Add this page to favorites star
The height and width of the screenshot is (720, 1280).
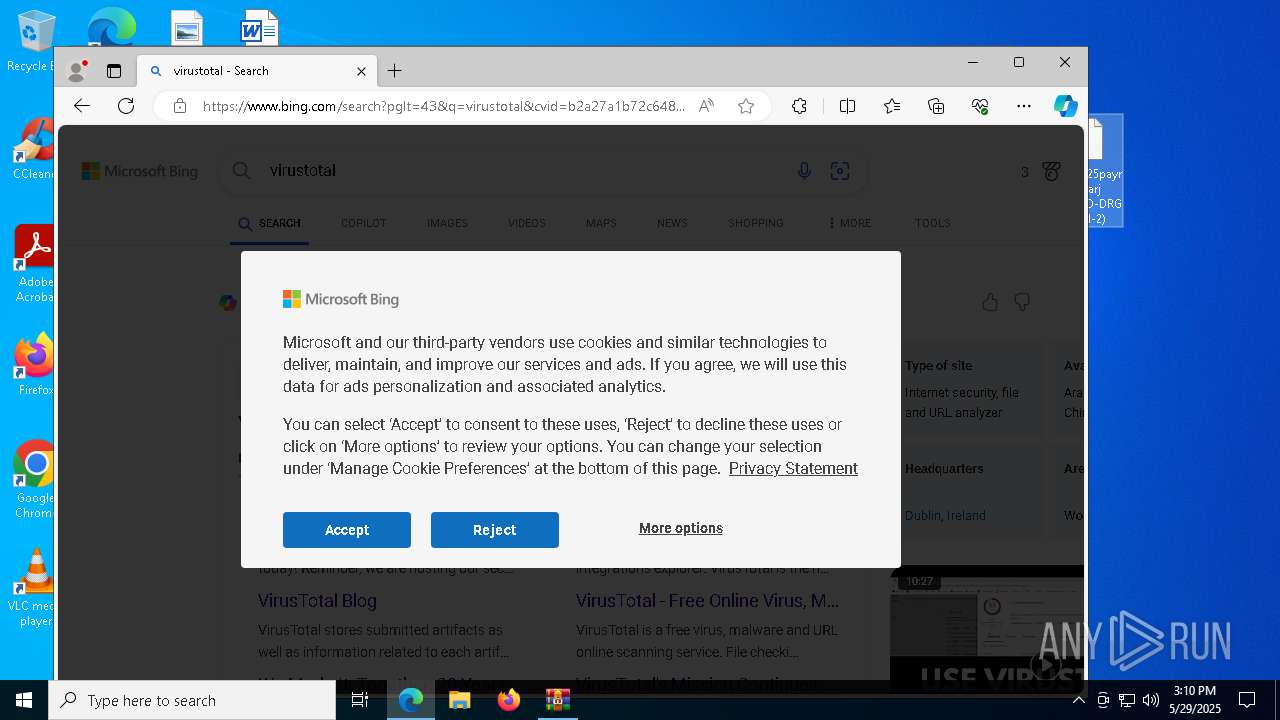[x=746, y=106]
